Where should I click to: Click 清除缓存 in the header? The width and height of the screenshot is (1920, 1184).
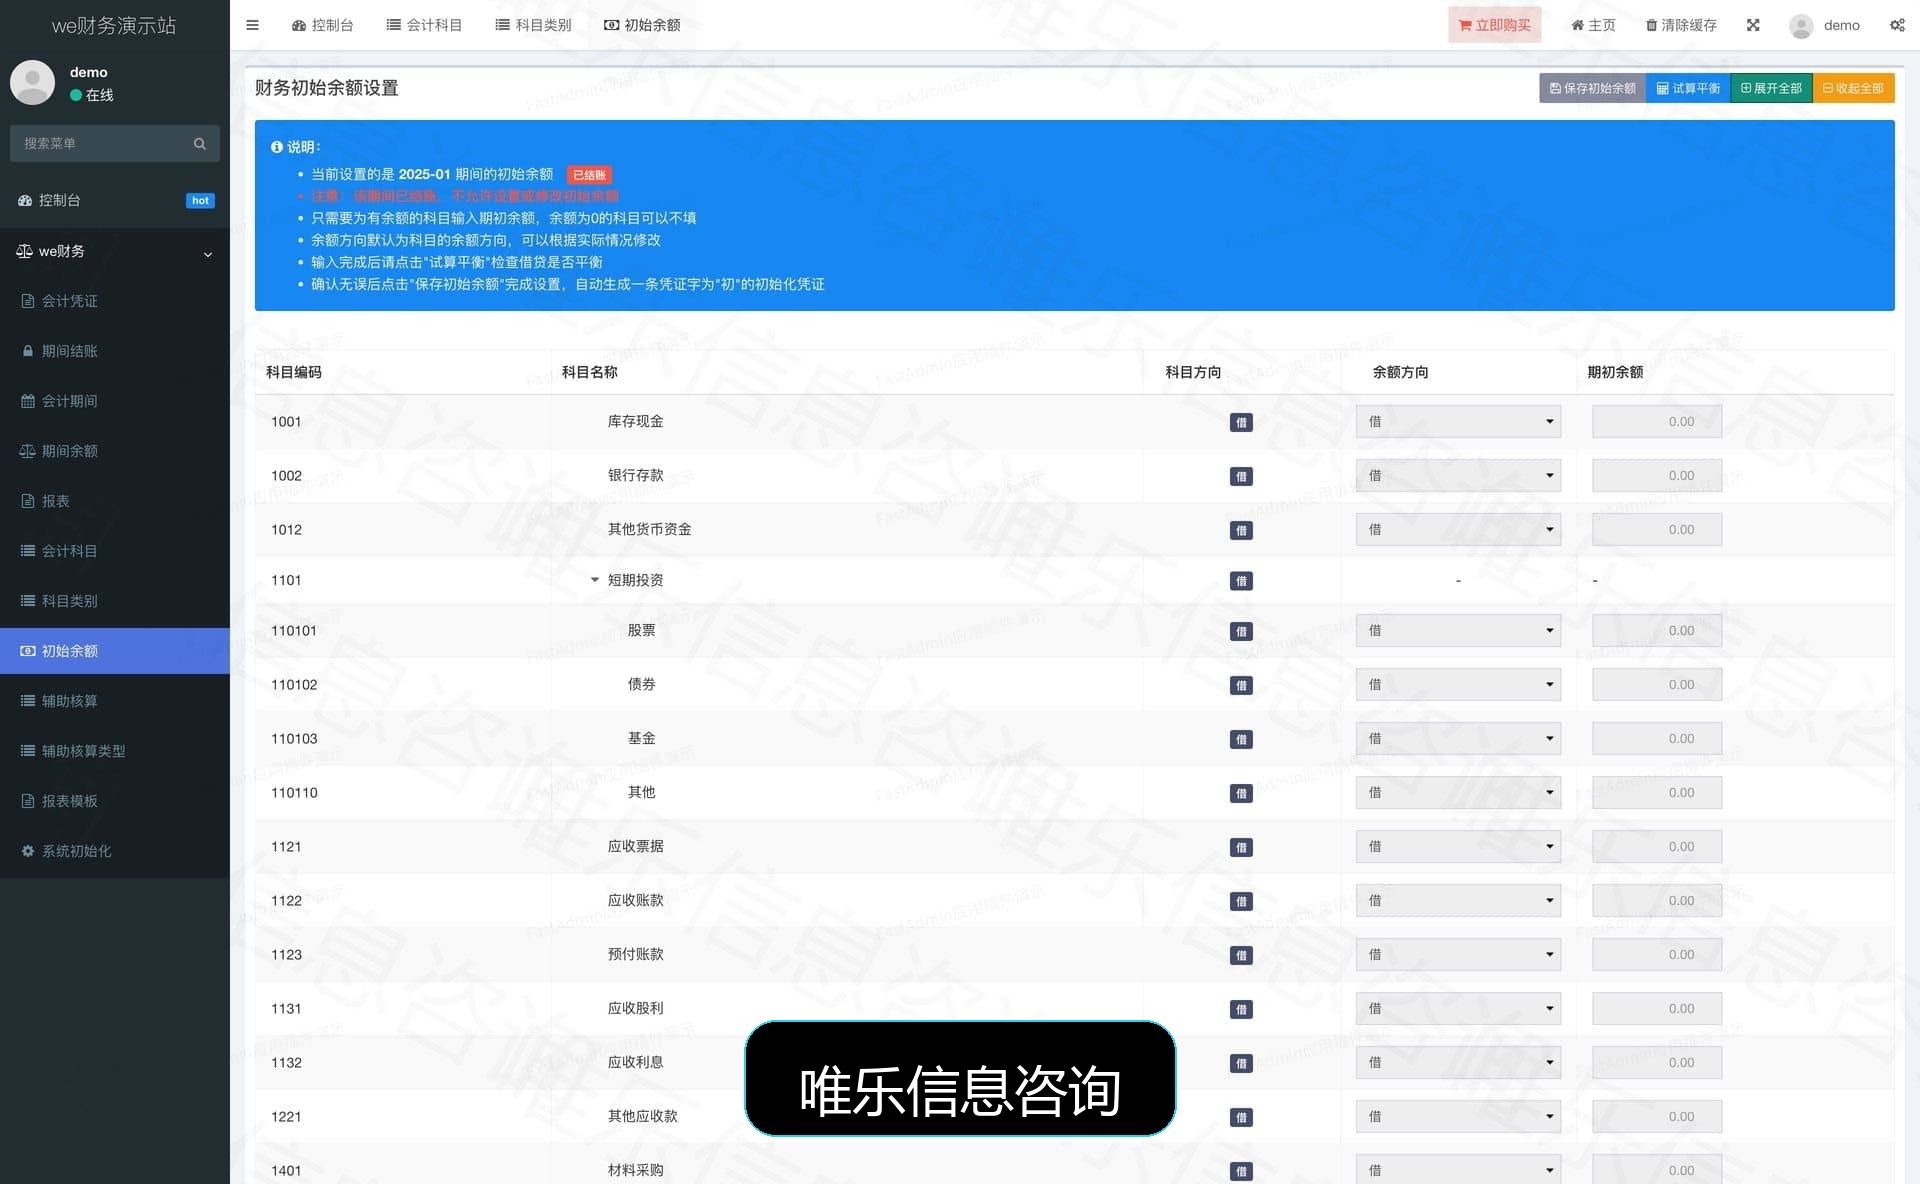pos(1681,25)
